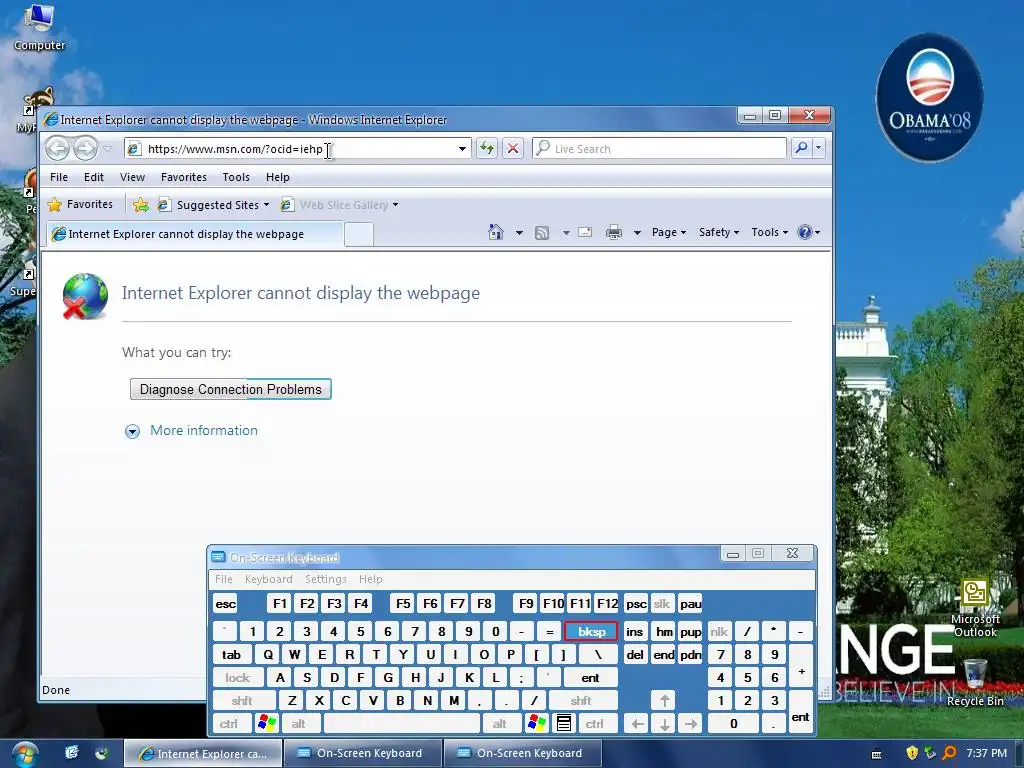Click the right arrow key on On-Screen Keyboard
Viewport: 1024px width, 768px height.
(690, 724)
